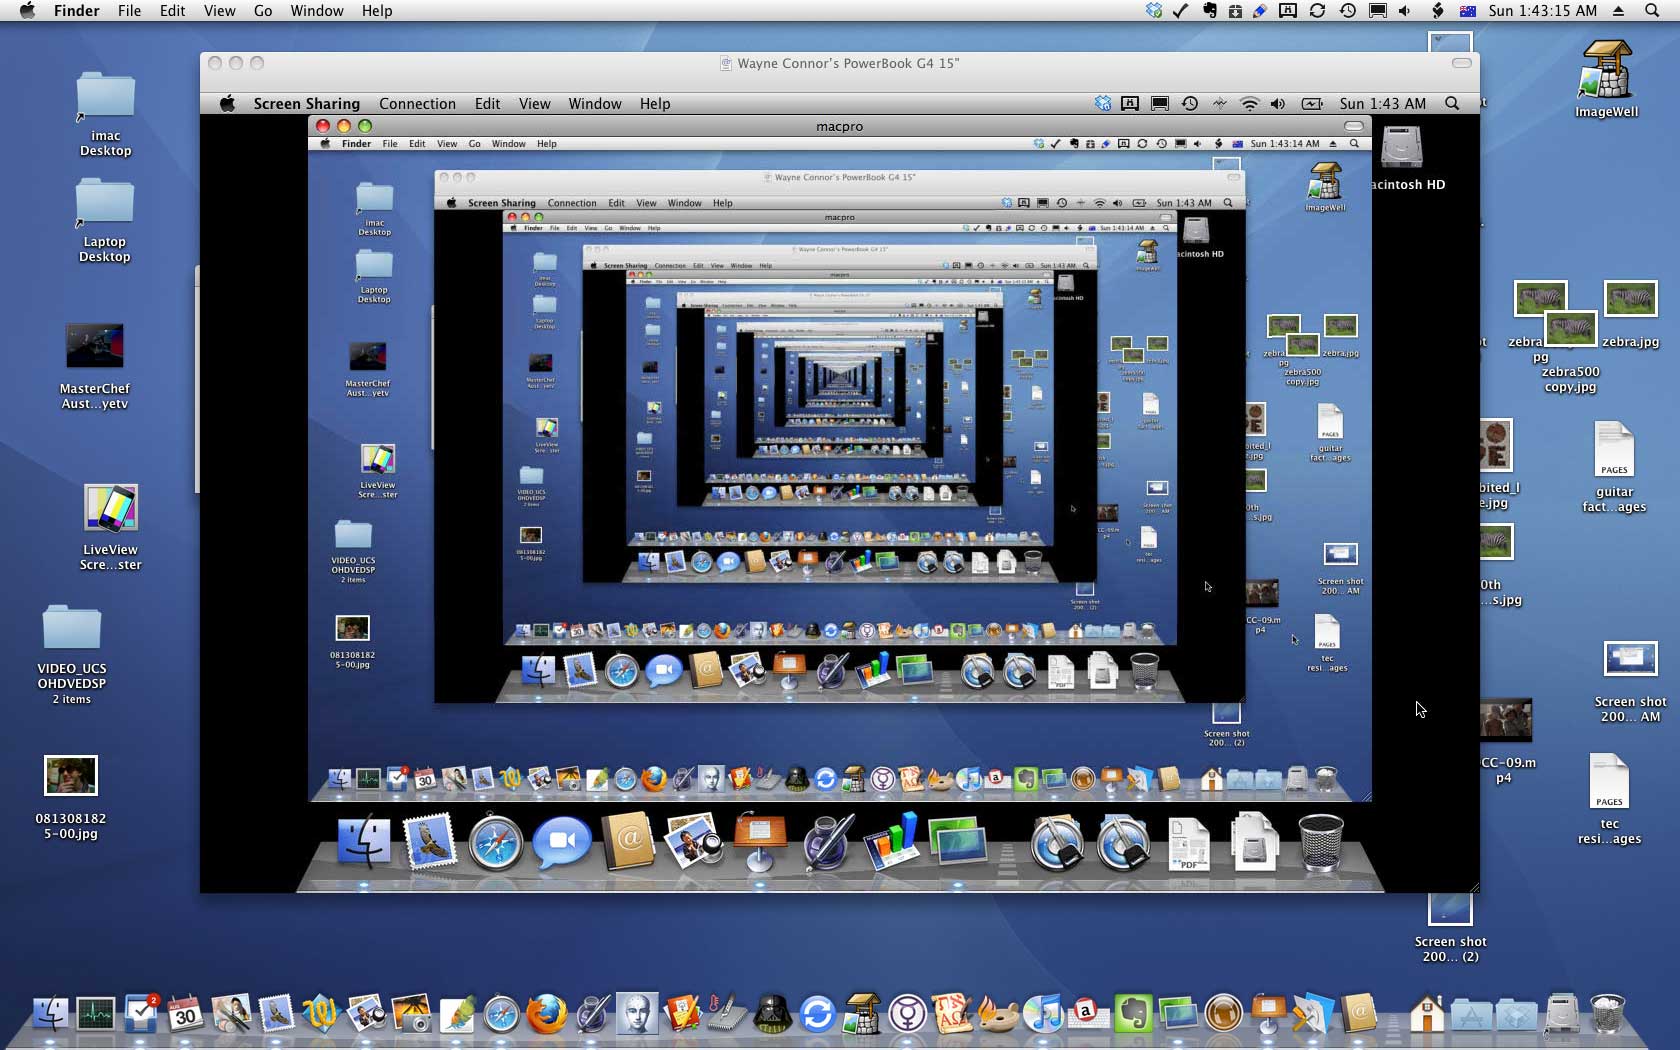The height and width of the screenshot is (1050, 1680).
Task: Open the outermost Screen Sharing menu
Action: point(306,104)
